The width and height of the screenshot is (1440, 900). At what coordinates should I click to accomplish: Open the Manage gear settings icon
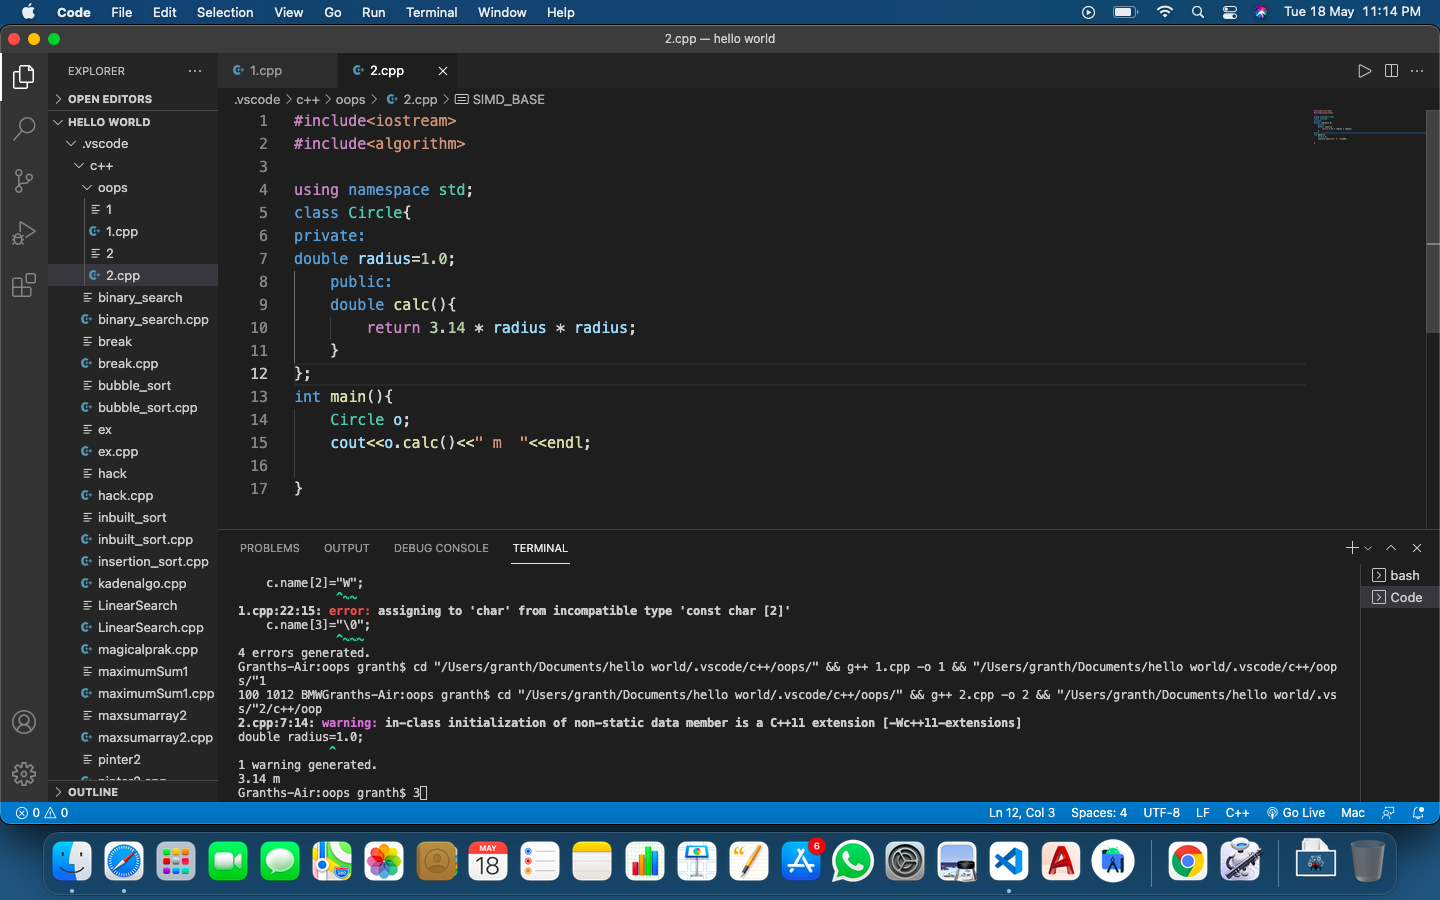coord(24,773)
